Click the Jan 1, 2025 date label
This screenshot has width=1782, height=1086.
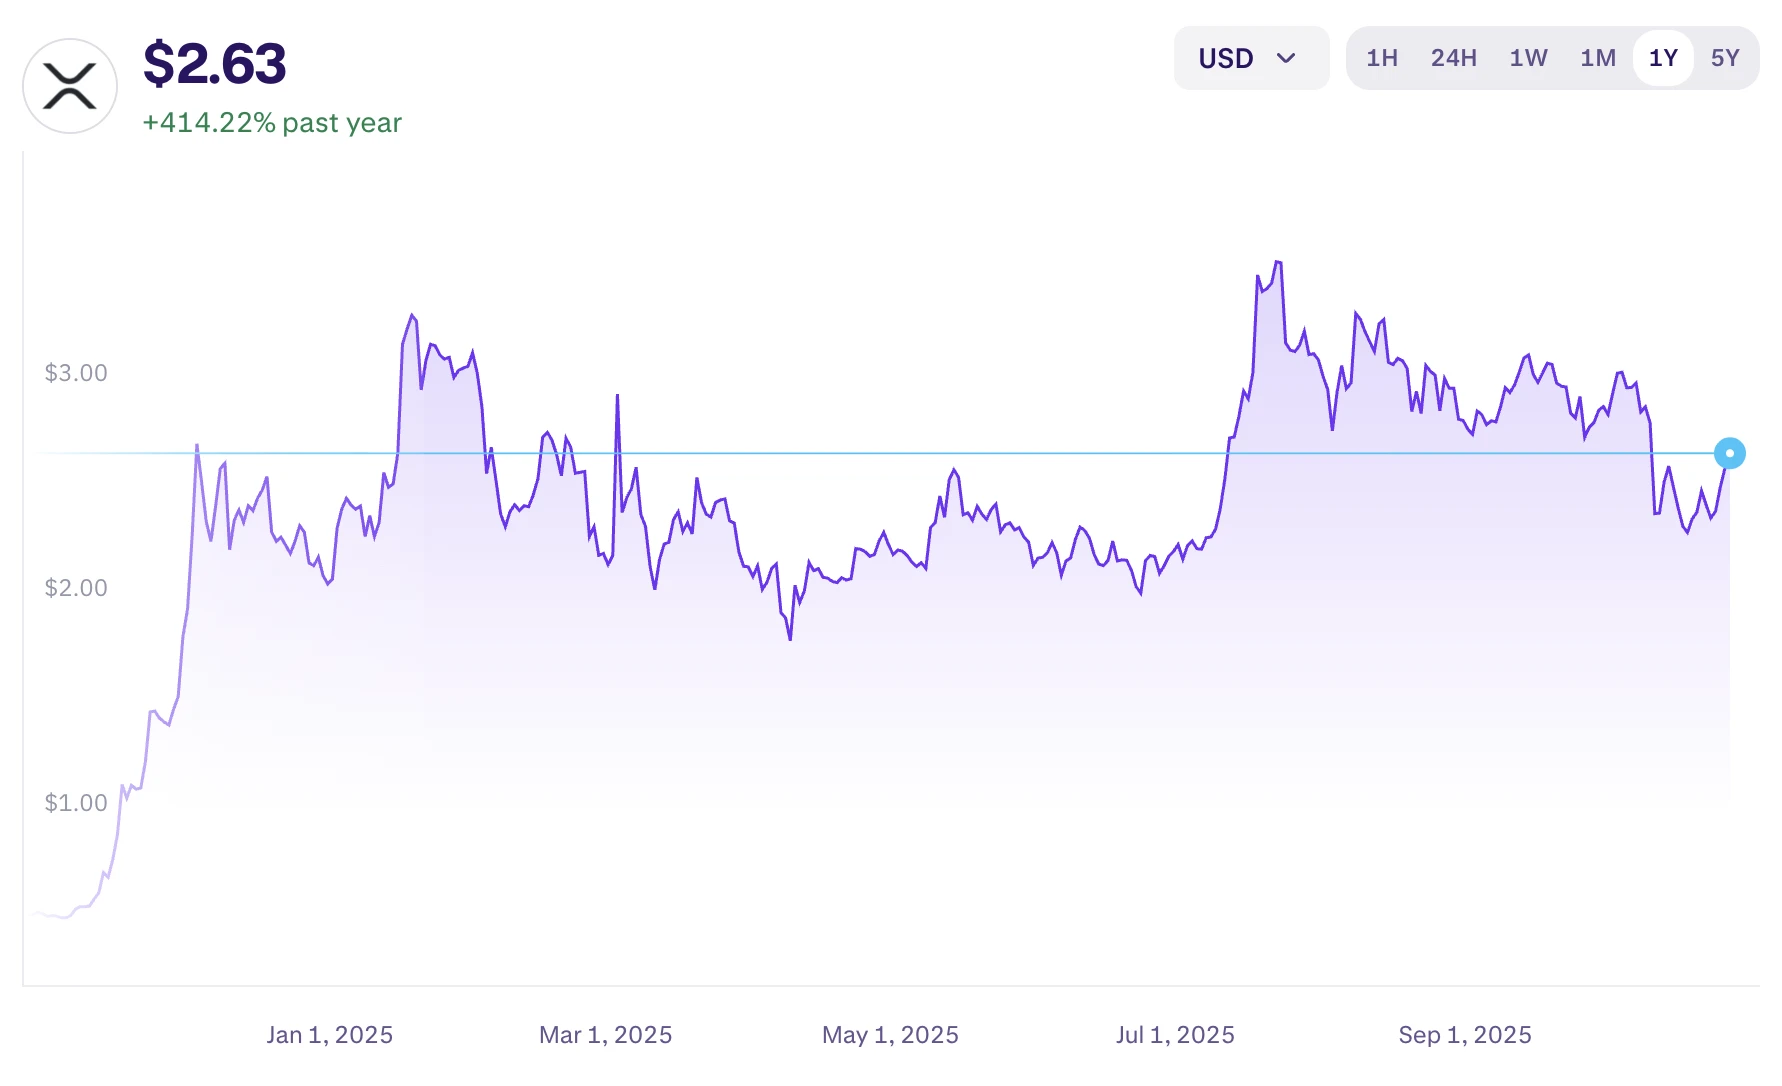329,1035
